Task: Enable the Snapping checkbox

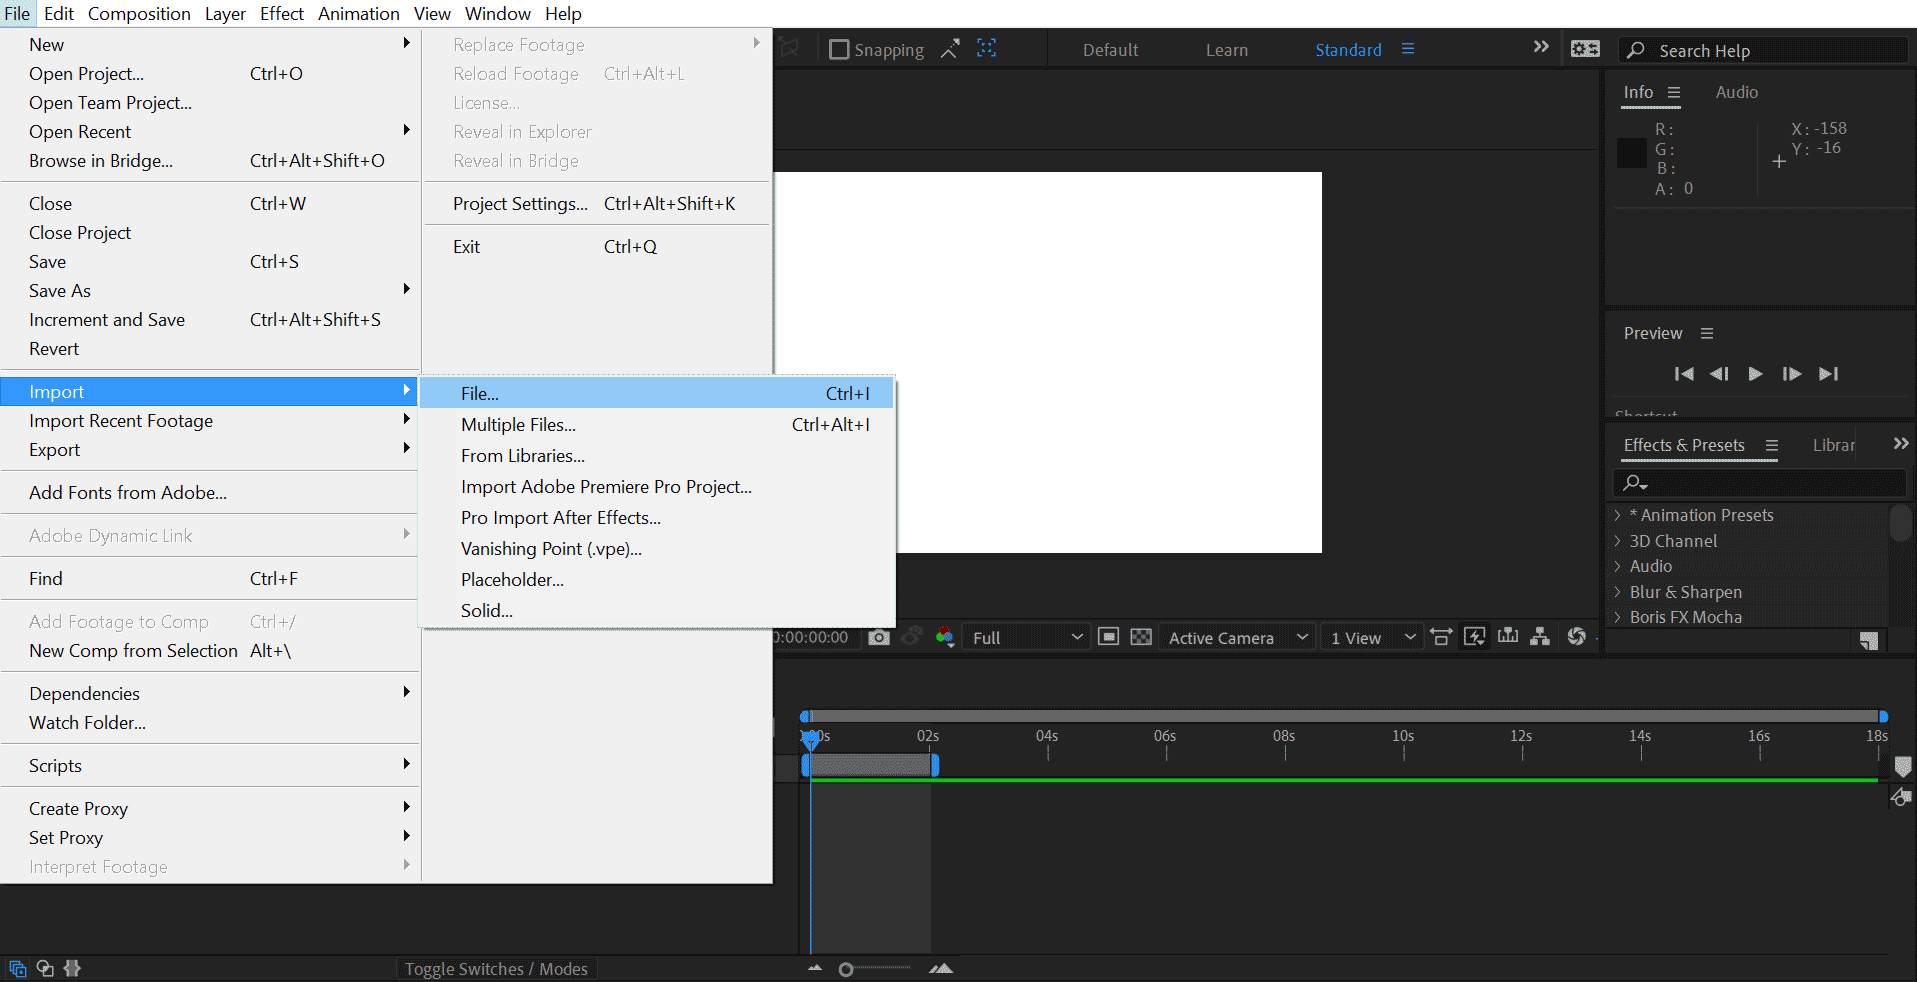Action: click(839, 49)
